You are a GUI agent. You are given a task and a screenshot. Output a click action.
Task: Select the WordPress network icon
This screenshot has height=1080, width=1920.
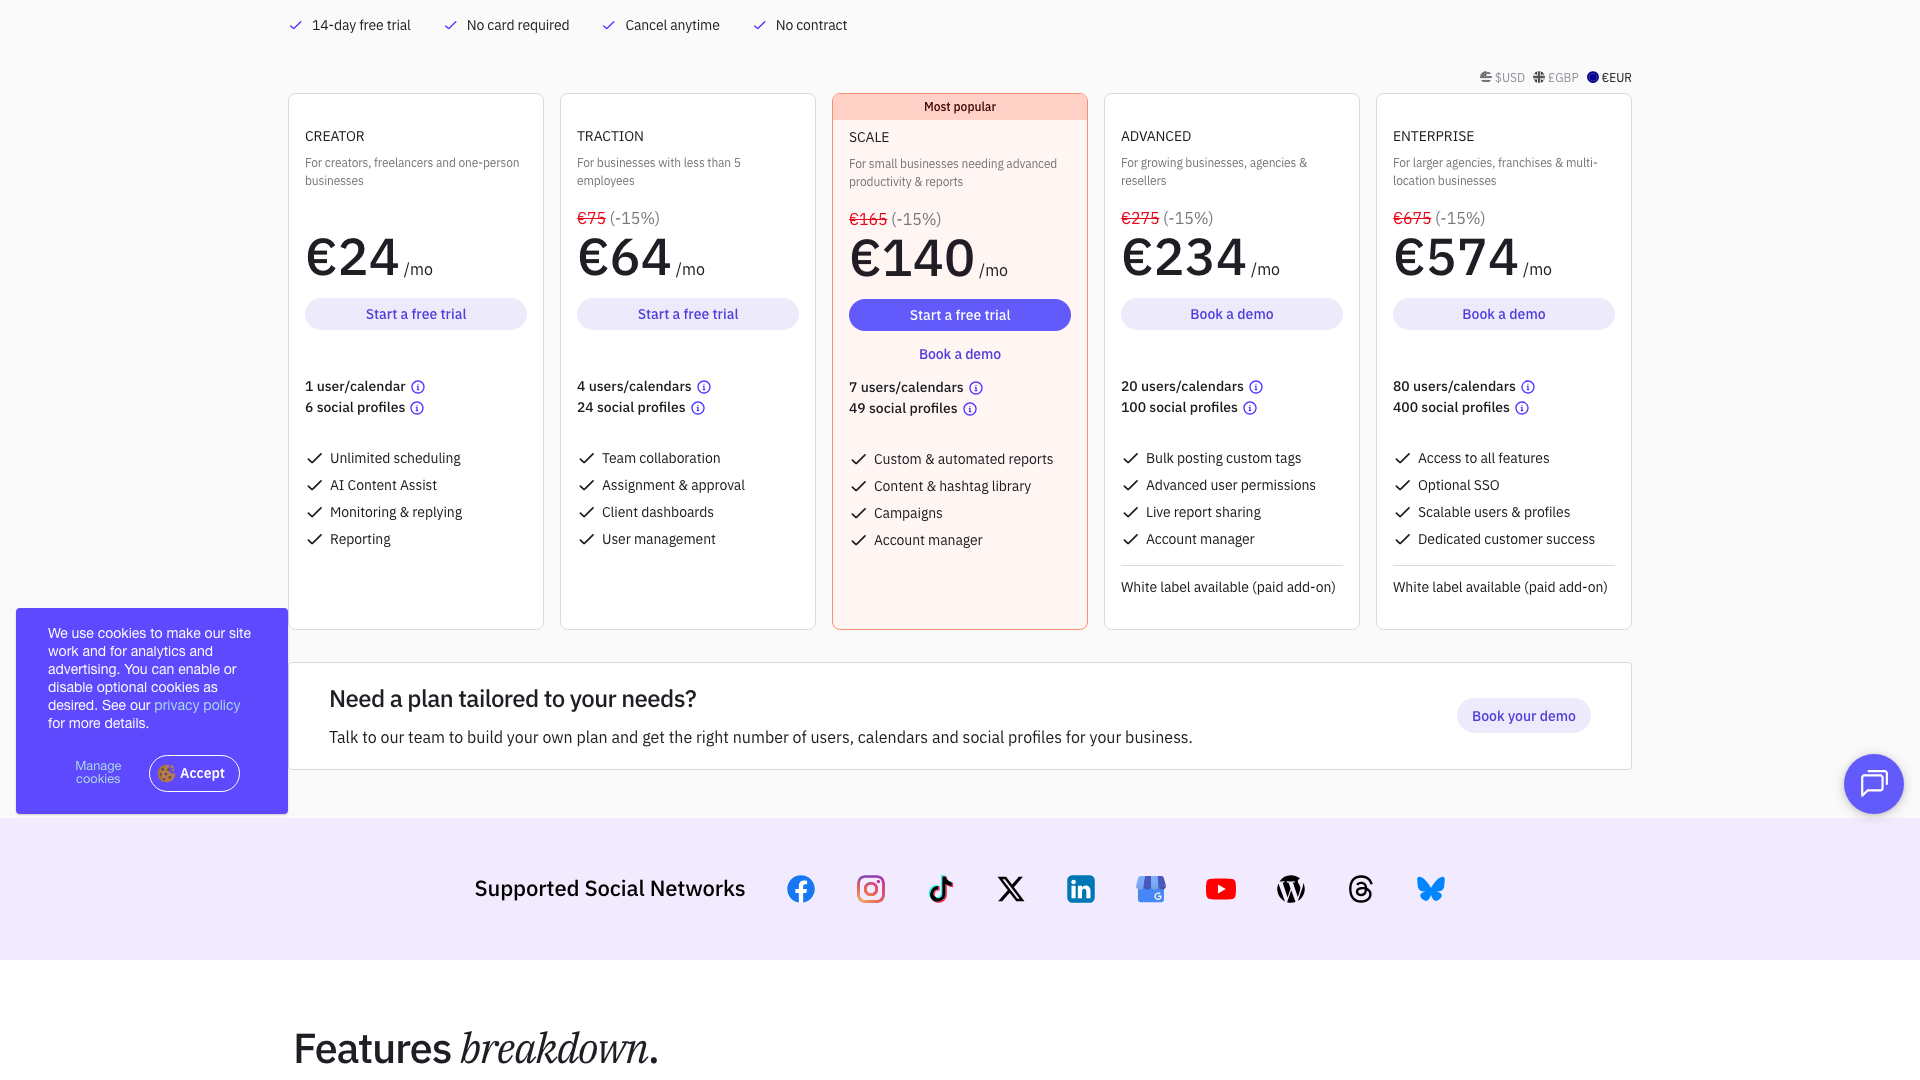tap(1290, 889)
